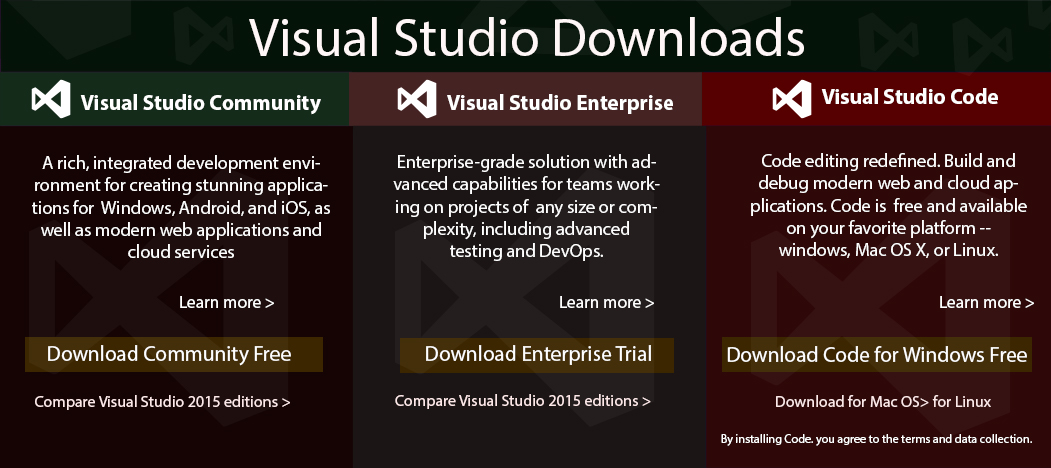The image size is (1051, 468).
Task: Click the Visual Studio Code heading
Action: click(x=910, y=97)
